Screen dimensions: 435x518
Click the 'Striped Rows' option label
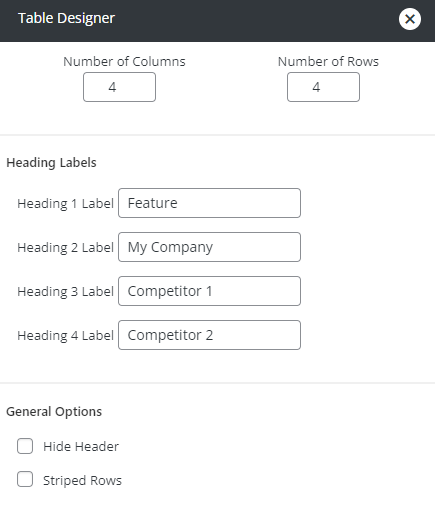(x=82, y=481)
